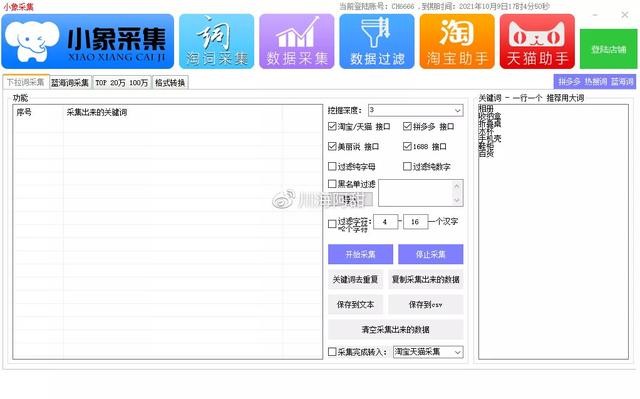Enable the 采集完成转入 checkbox
This screenshot has width=640, height=399.
pyautogui.click(x=332, y=352)
